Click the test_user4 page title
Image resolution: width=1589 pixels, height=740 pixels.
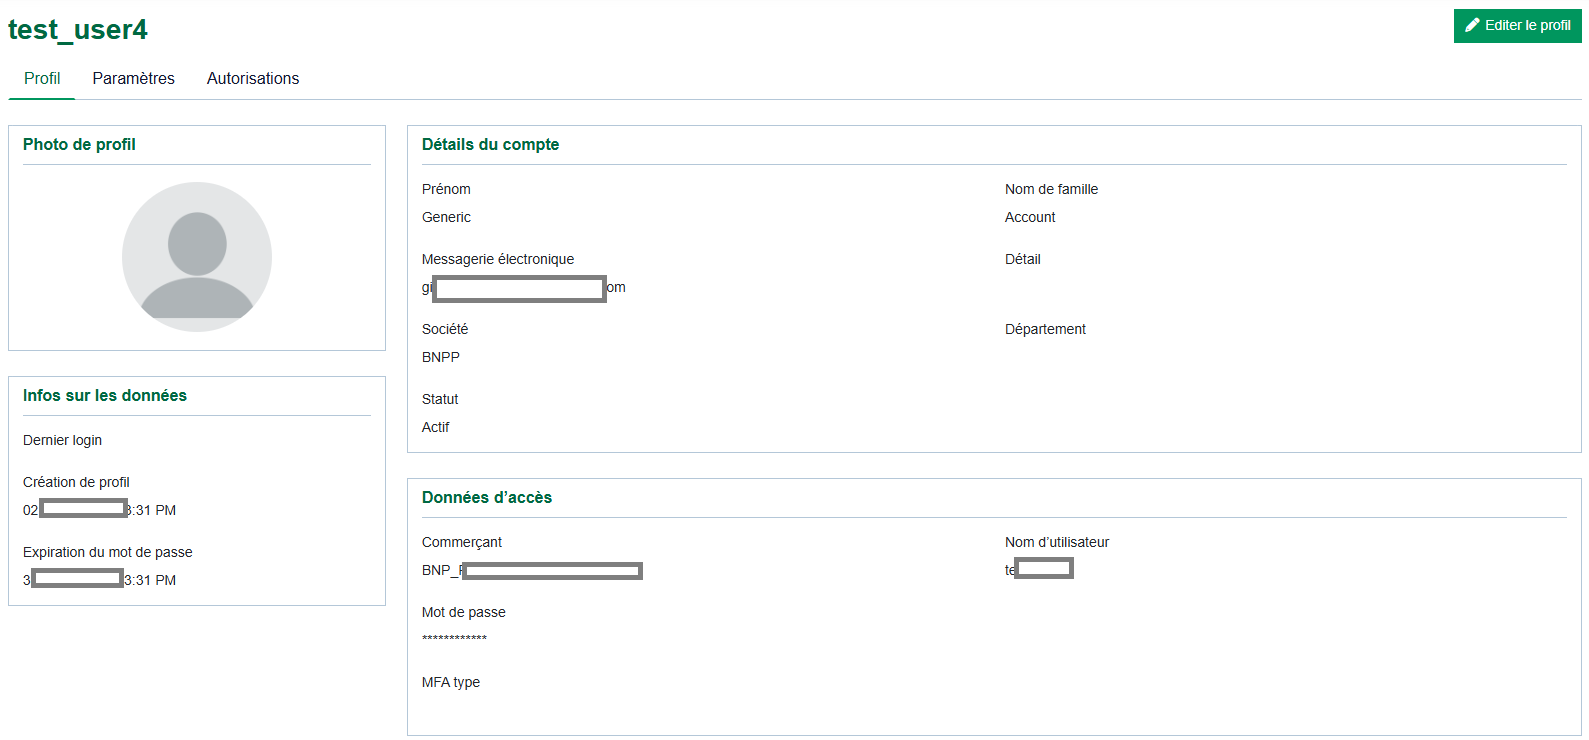pyautogui.click(x=78, y=30)
